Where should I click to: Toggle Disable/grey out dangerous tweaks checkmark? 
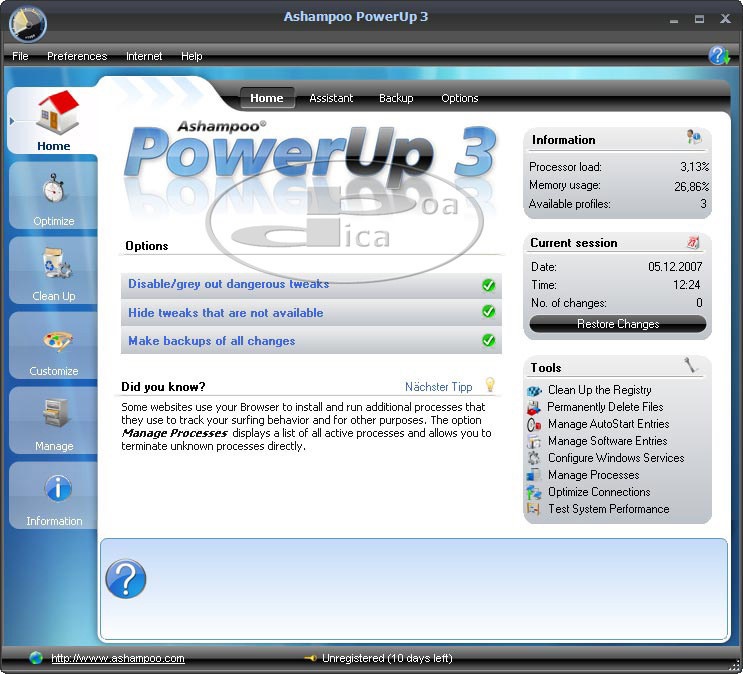(488, 285)
